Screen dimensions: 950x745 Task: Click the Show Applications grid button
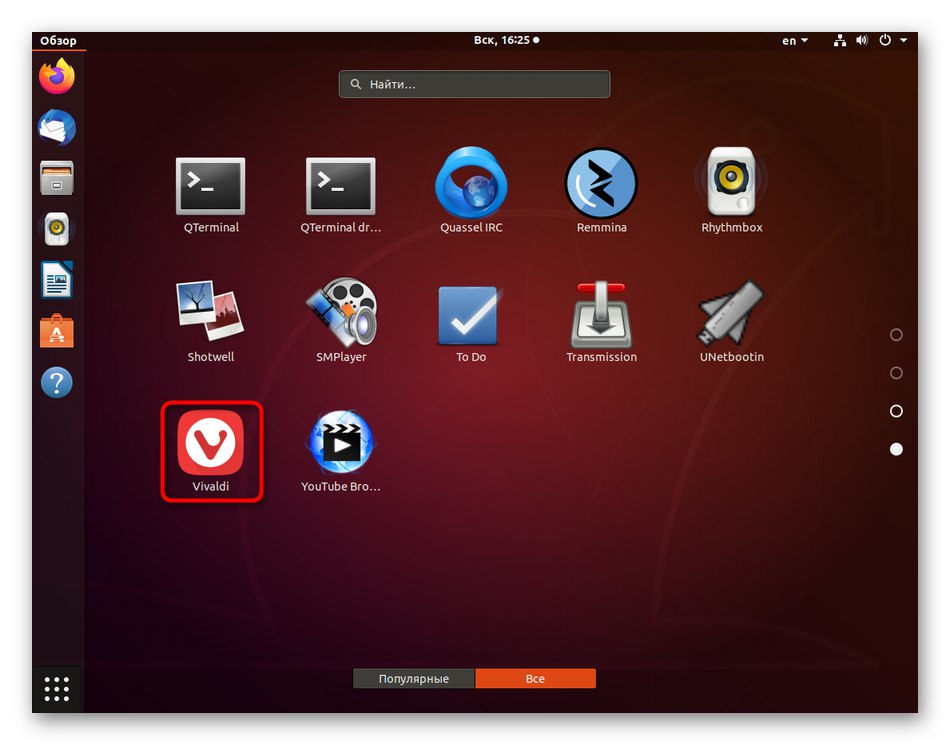(57, 689)
